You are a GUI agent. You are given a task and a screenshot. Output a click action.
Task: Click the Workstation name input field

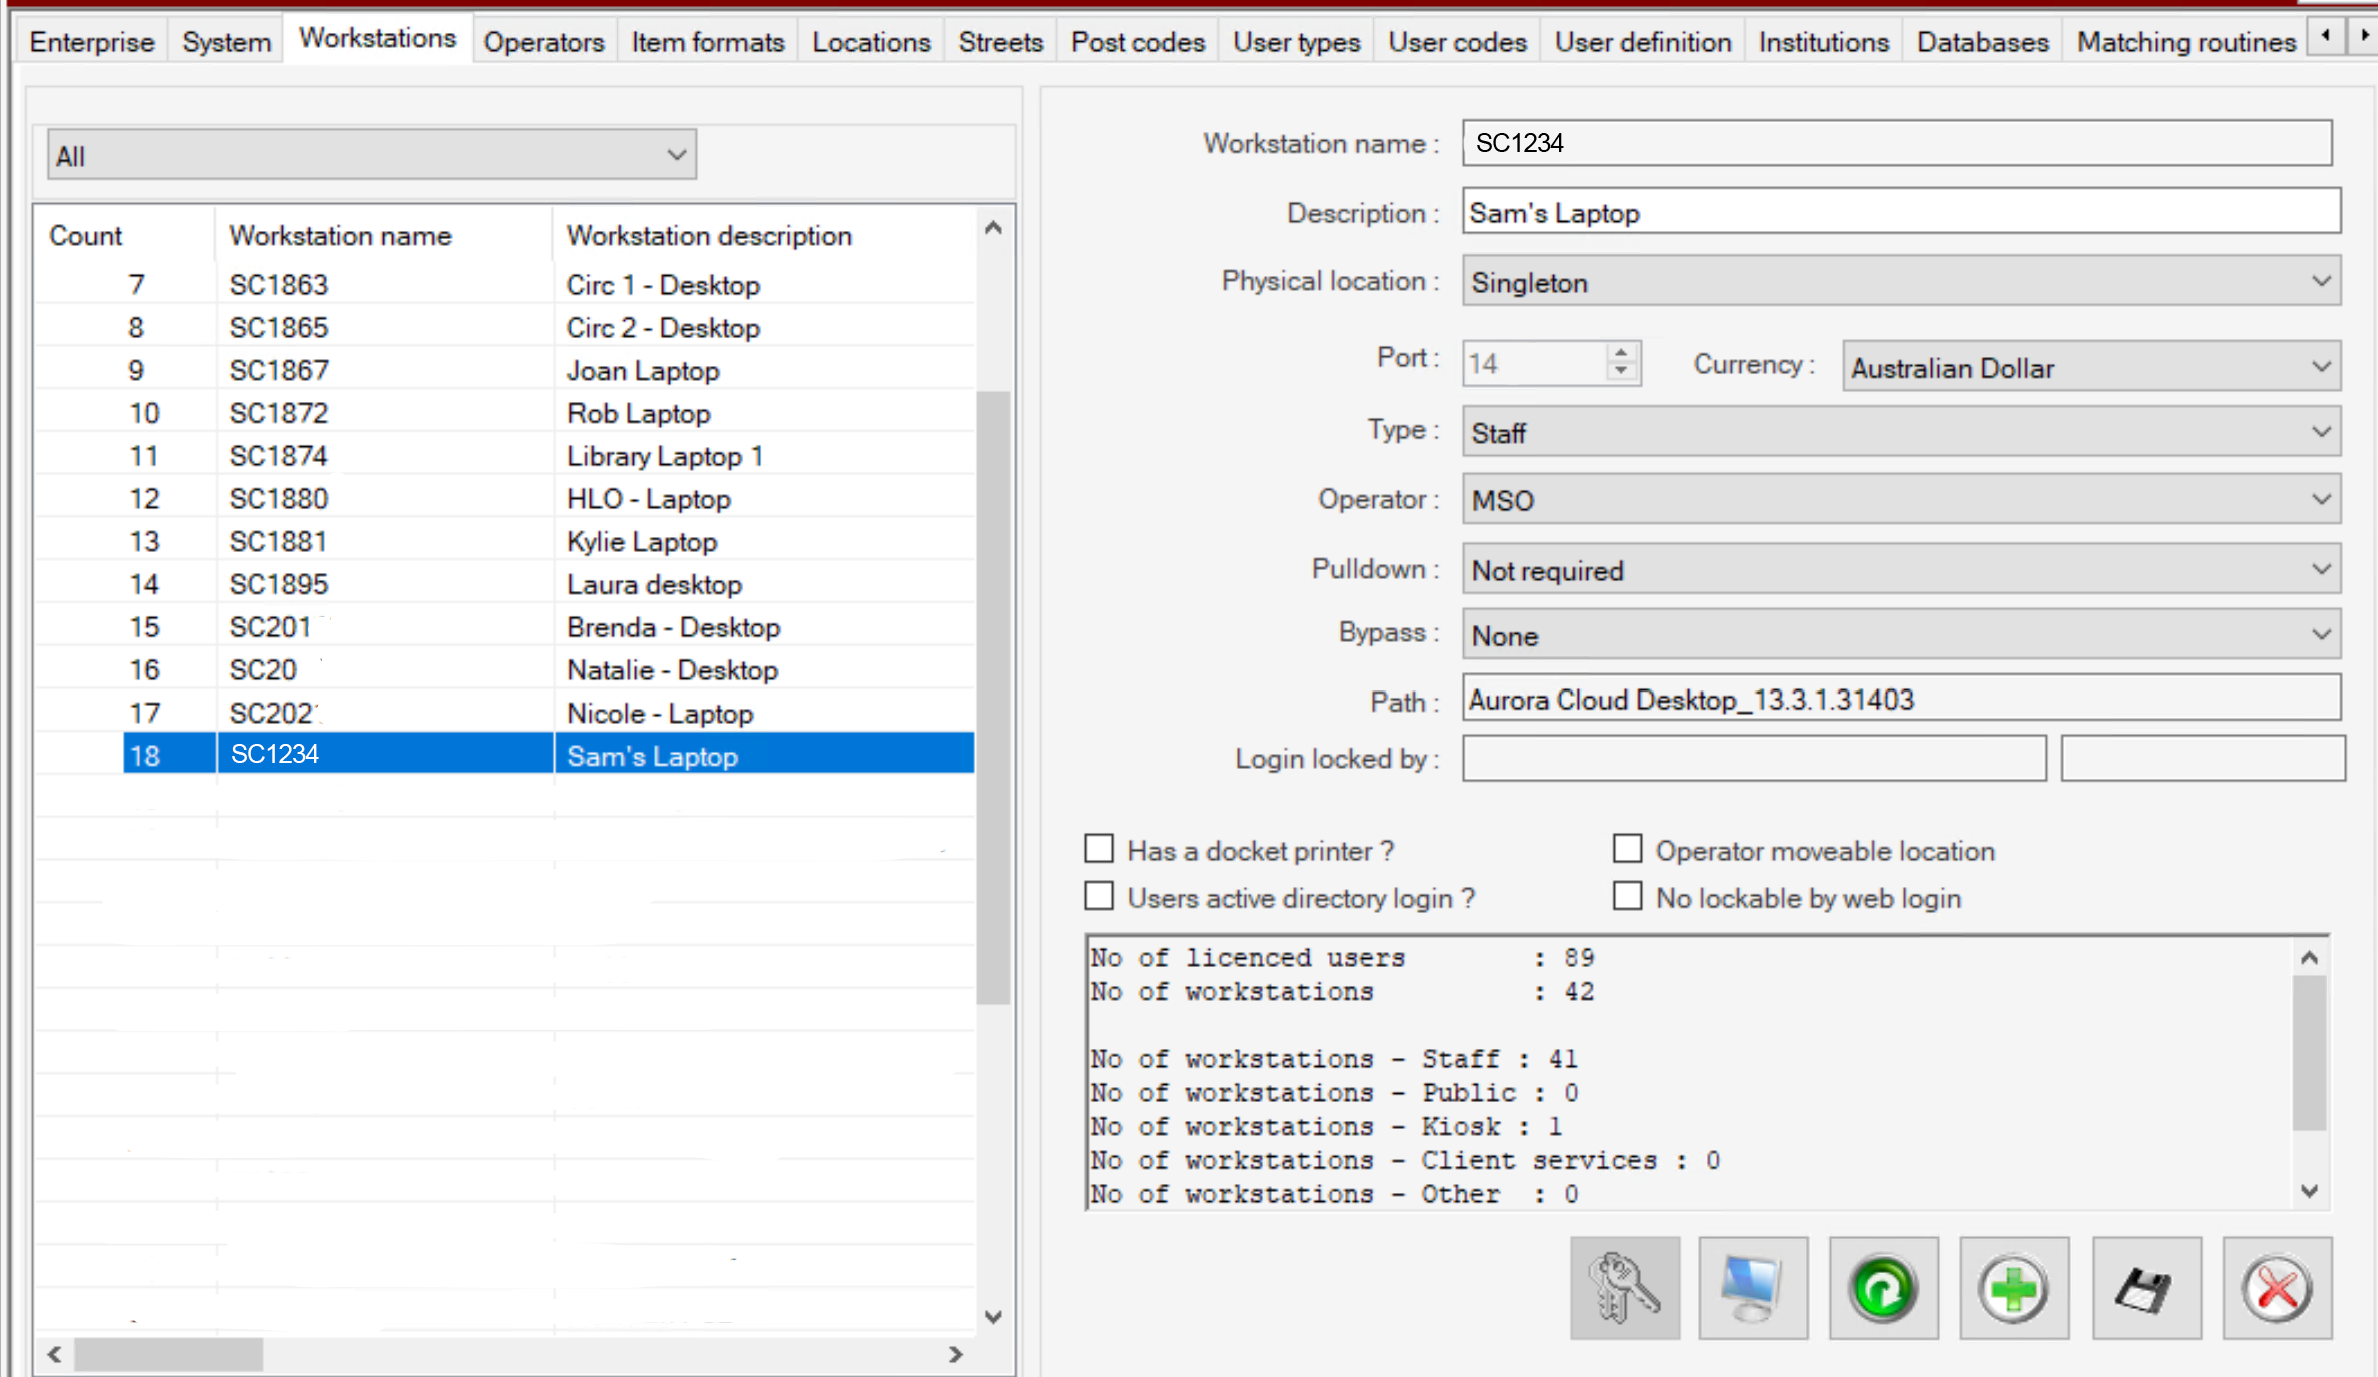point(1897,142)
